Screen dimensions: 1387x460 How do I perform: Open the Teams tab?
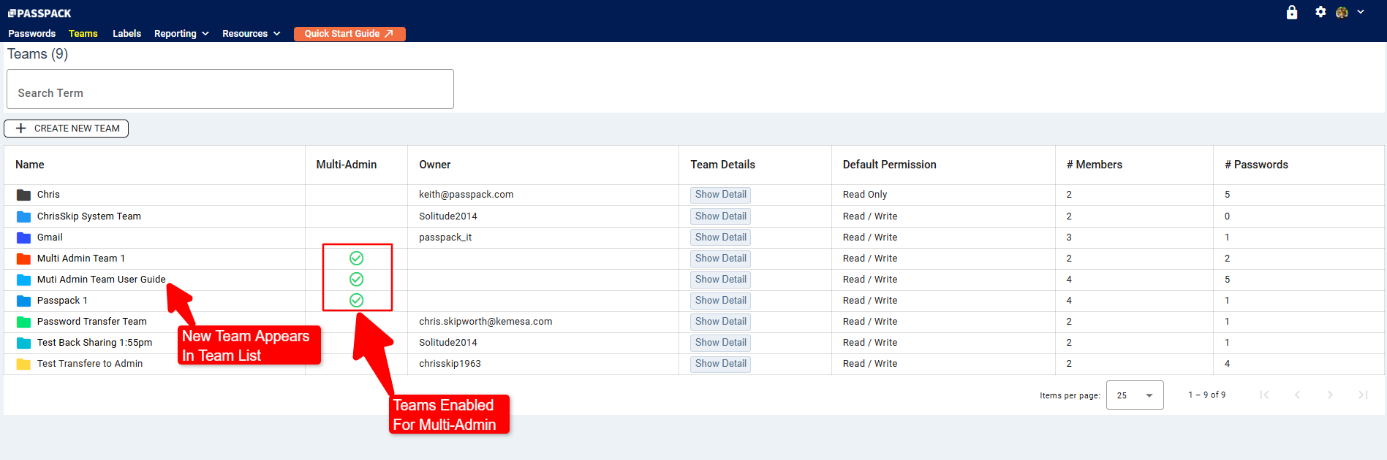tap(83, 33)
